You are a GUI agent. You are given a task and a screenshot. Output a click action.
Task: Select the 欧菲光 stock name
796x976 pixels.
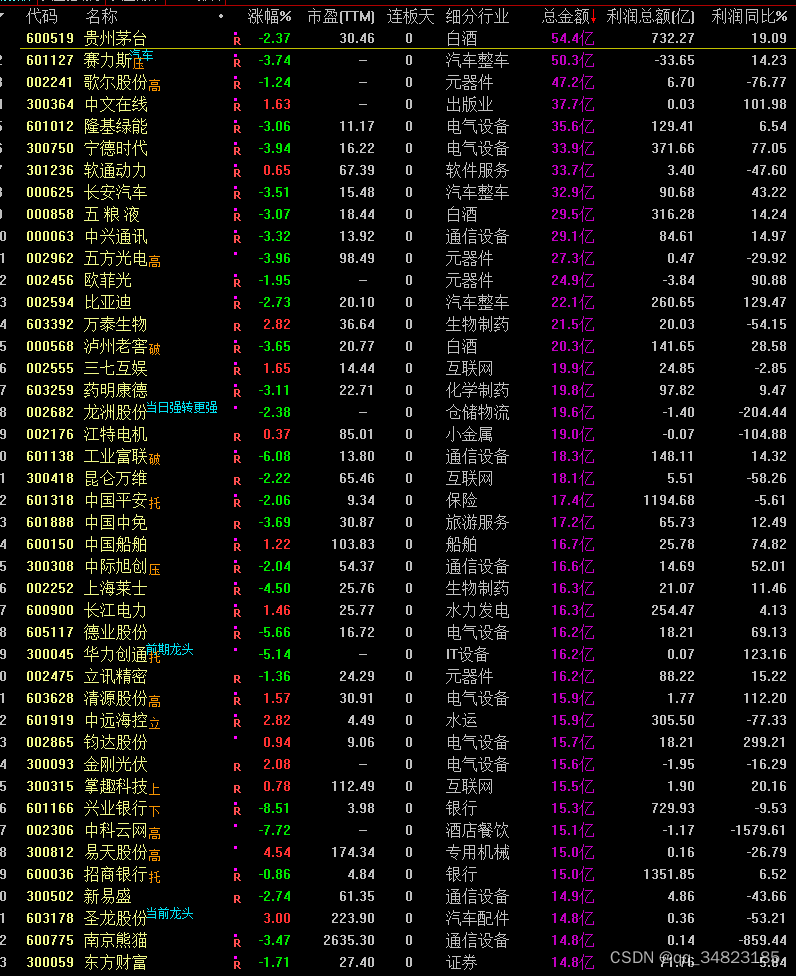108,280
